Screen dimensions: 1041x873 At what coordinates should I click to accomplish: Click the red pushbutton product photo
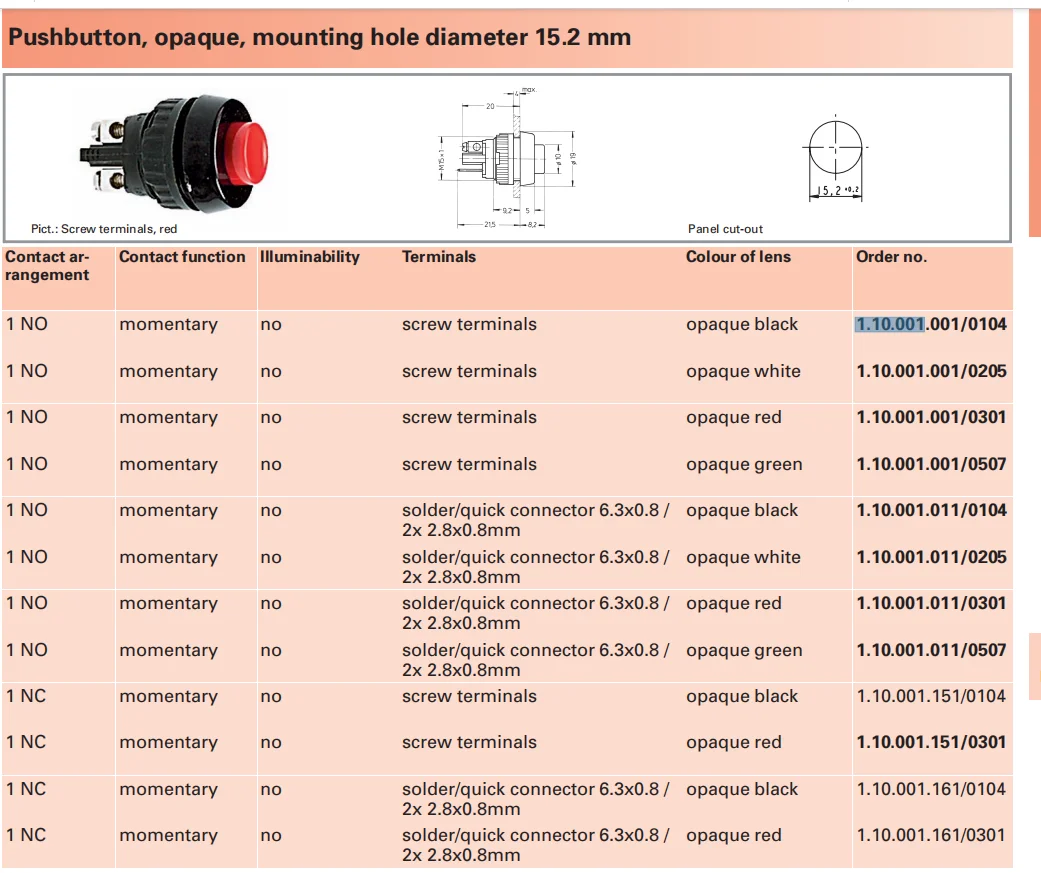pos(175,153)
